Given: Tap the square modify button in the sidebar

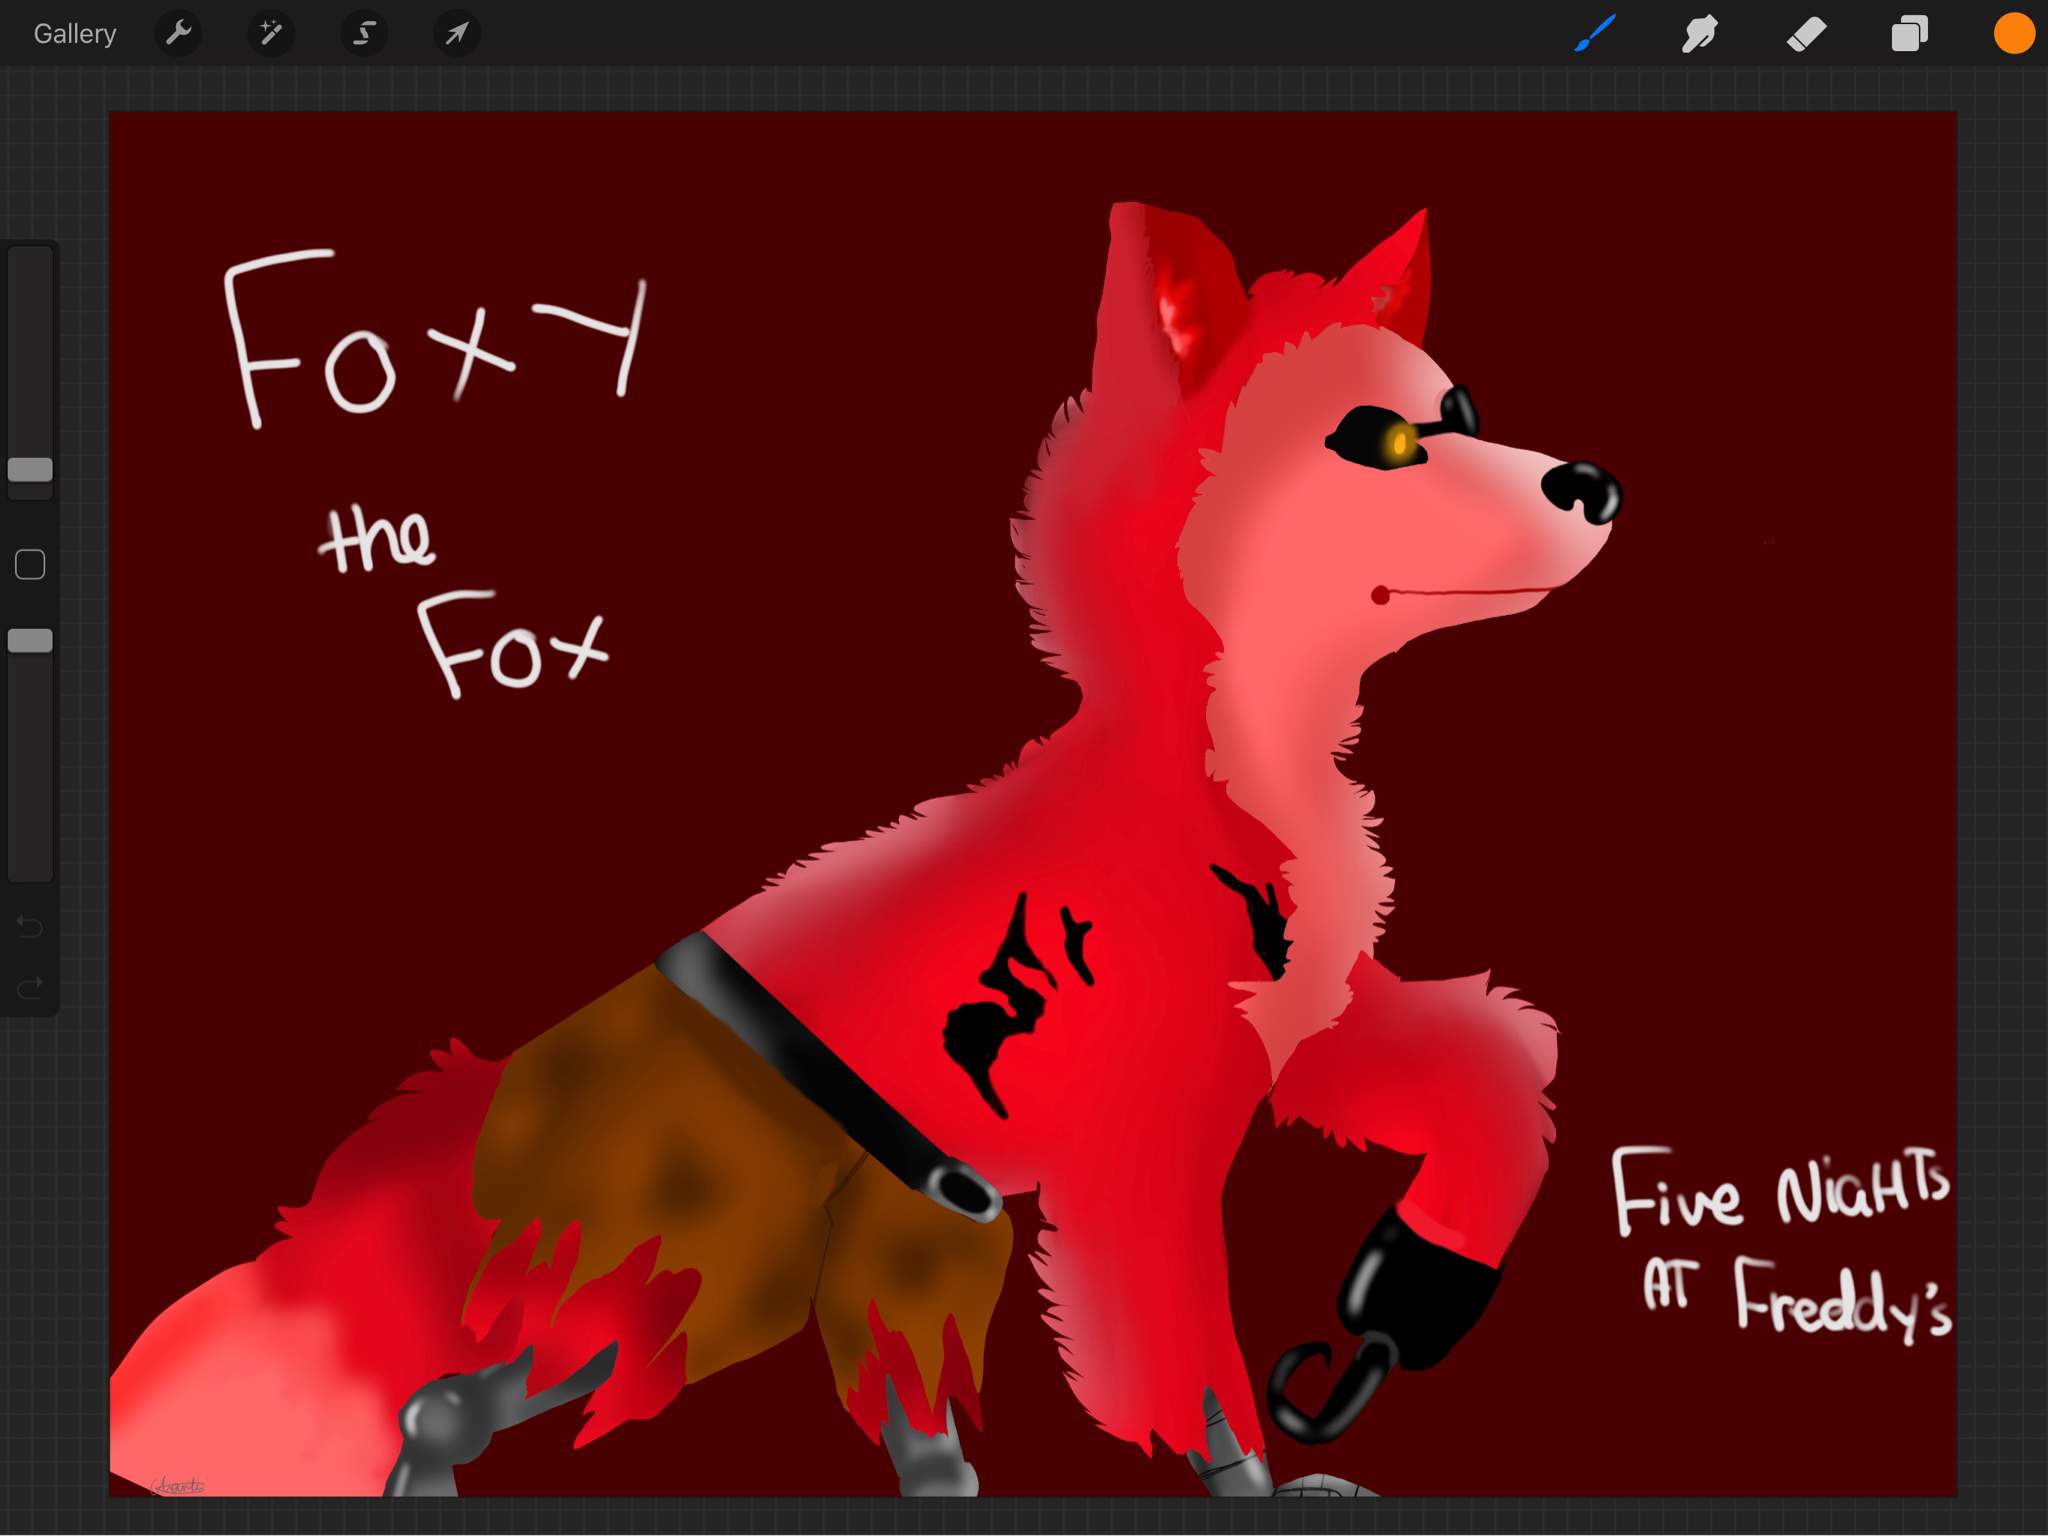Looking at the screenshot, I should pyautogui.click(x=30, y=565).
